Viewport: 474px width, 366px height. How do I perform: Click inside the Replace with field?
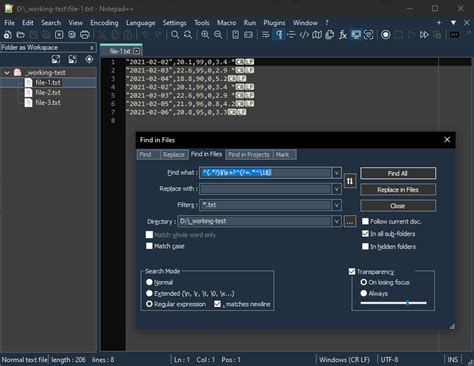[x=265, y=189]
